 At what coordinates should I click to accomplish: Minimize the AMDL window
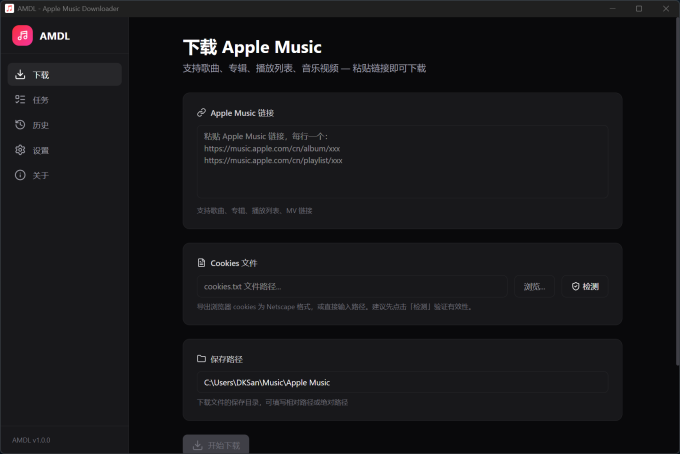tap(612, 9)
